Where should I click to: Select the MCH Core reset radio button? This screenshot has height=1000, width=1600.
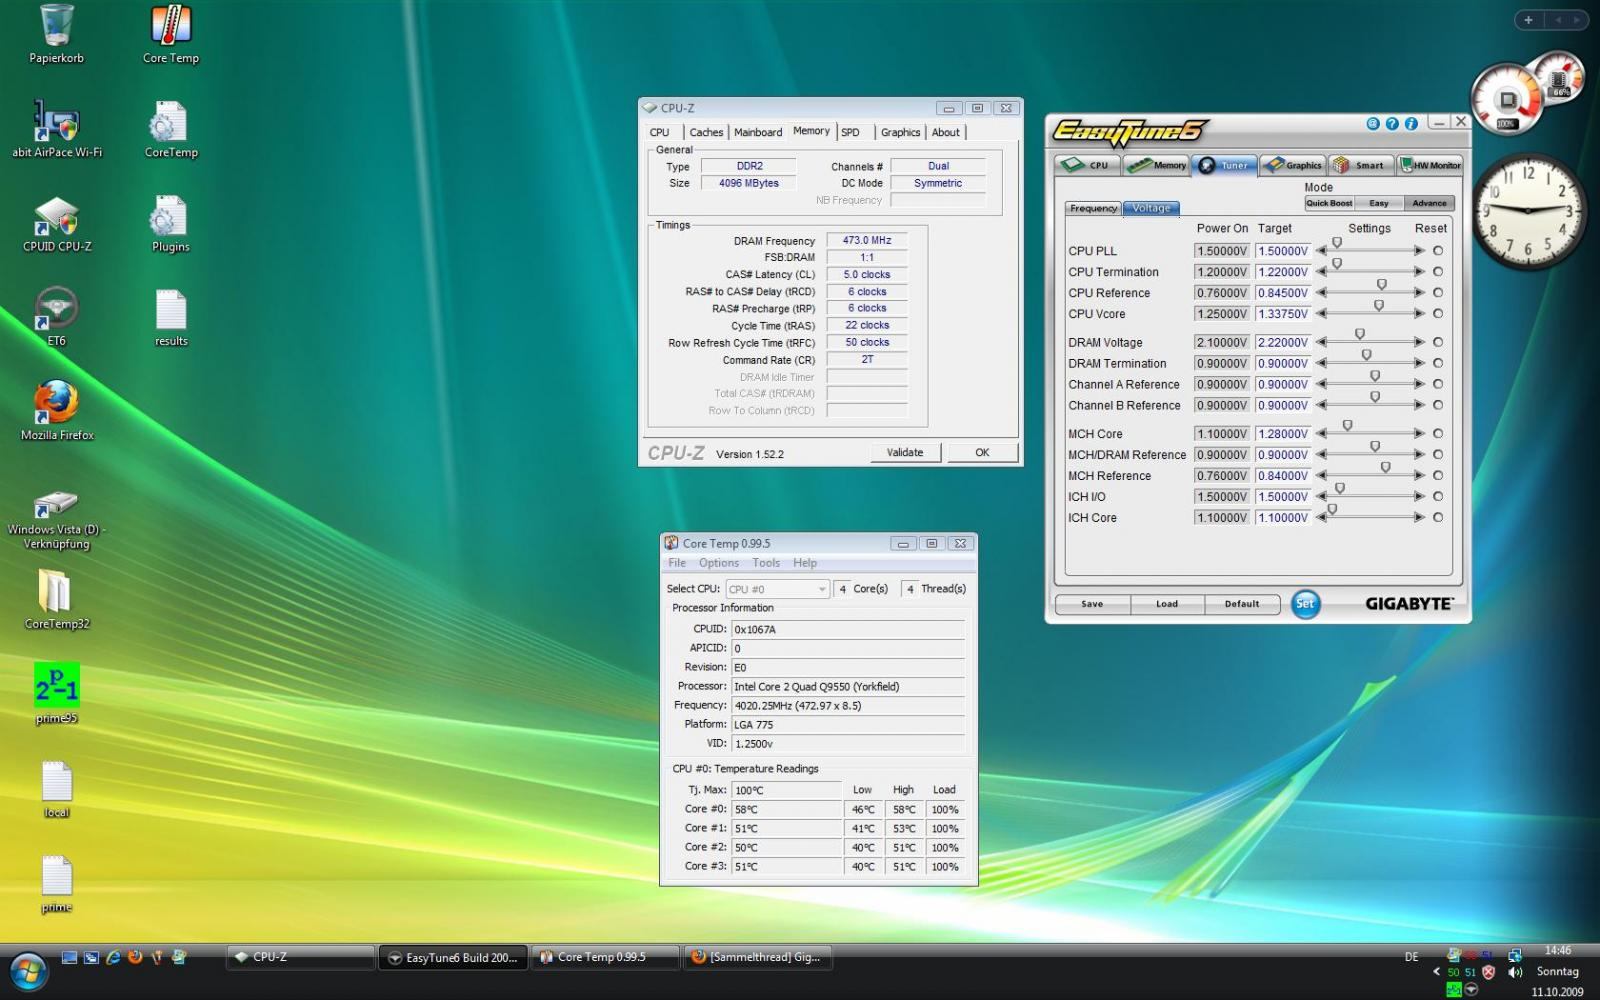click(1438, 434)
